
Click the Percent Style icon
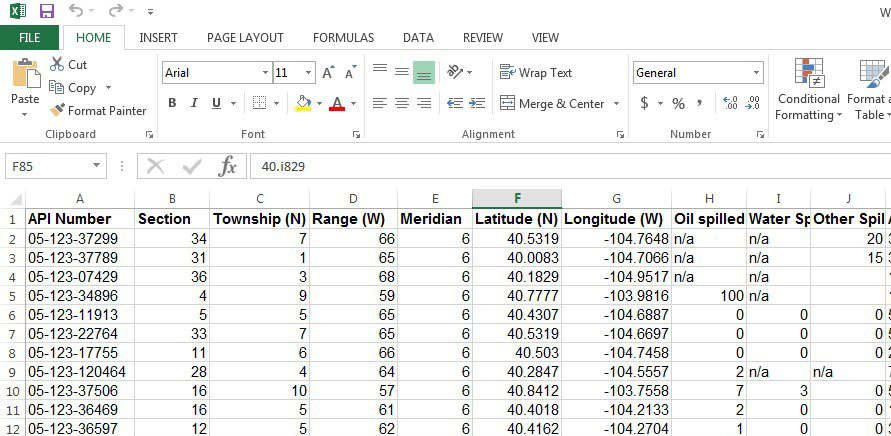click(x=678, y=103)
